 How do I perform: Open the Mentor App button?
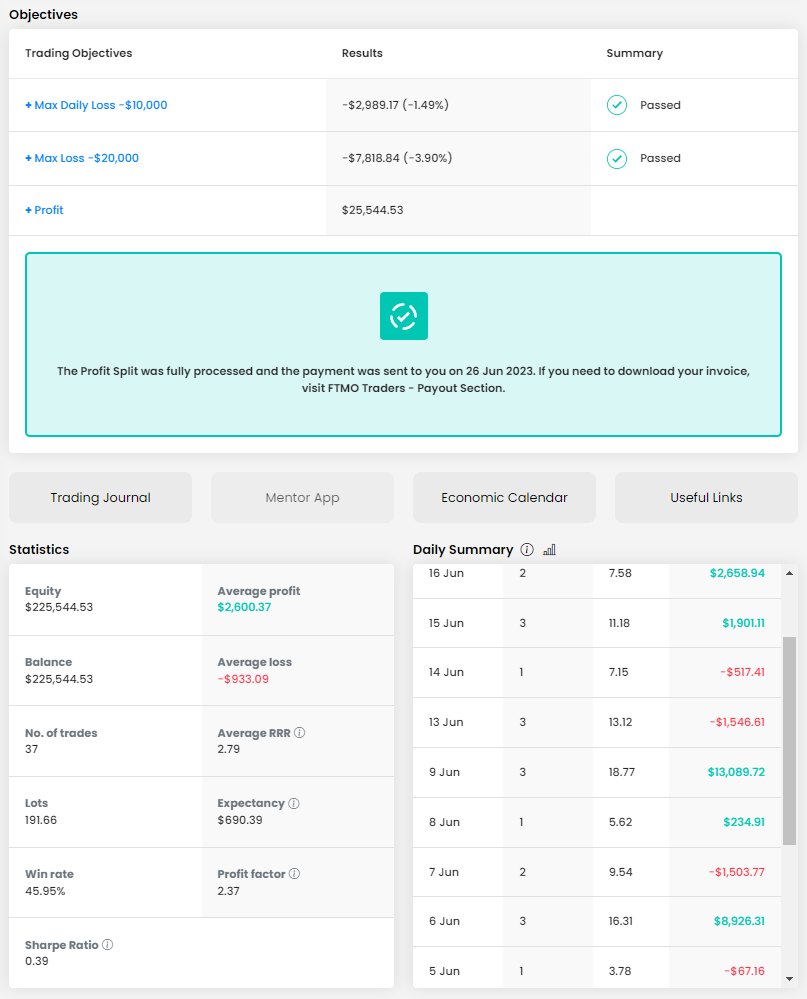click(303, 498)
